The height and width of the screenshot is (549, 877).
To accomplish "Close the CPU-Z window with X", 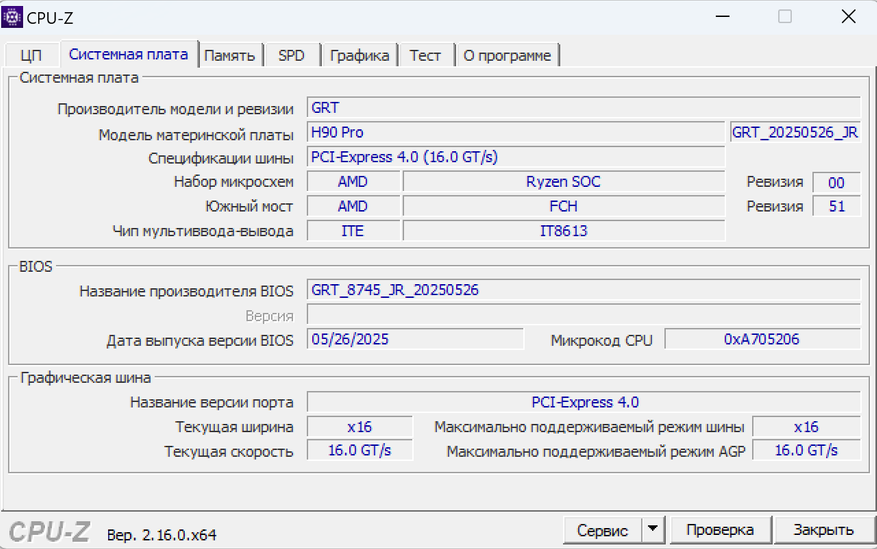I will 848,17.
